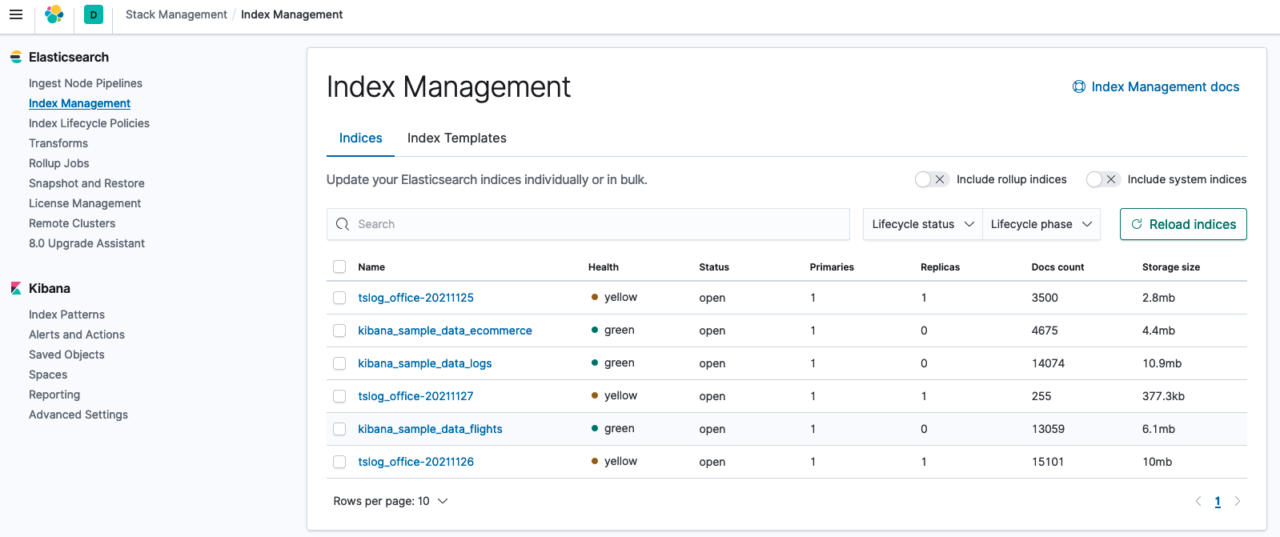Click the magnifier icon in the search box
This screenshot has width=1280, height=537.
(343, 224)
